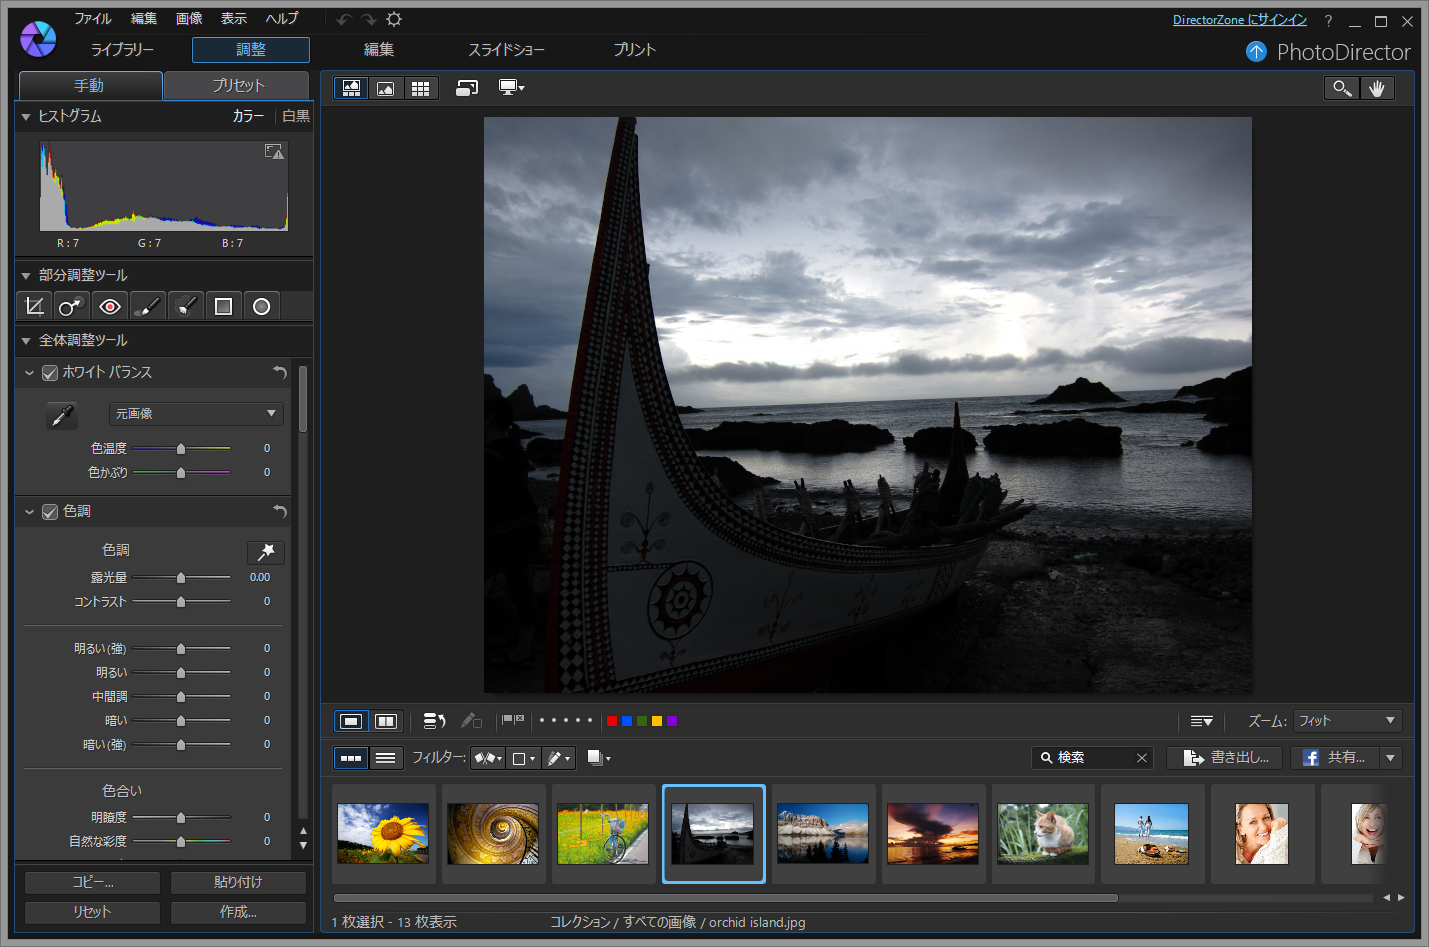The width and height of the screenshot is (1429, 947).
Task: Open the 元画像 white balance dropdown
Action: pos(195,413)
